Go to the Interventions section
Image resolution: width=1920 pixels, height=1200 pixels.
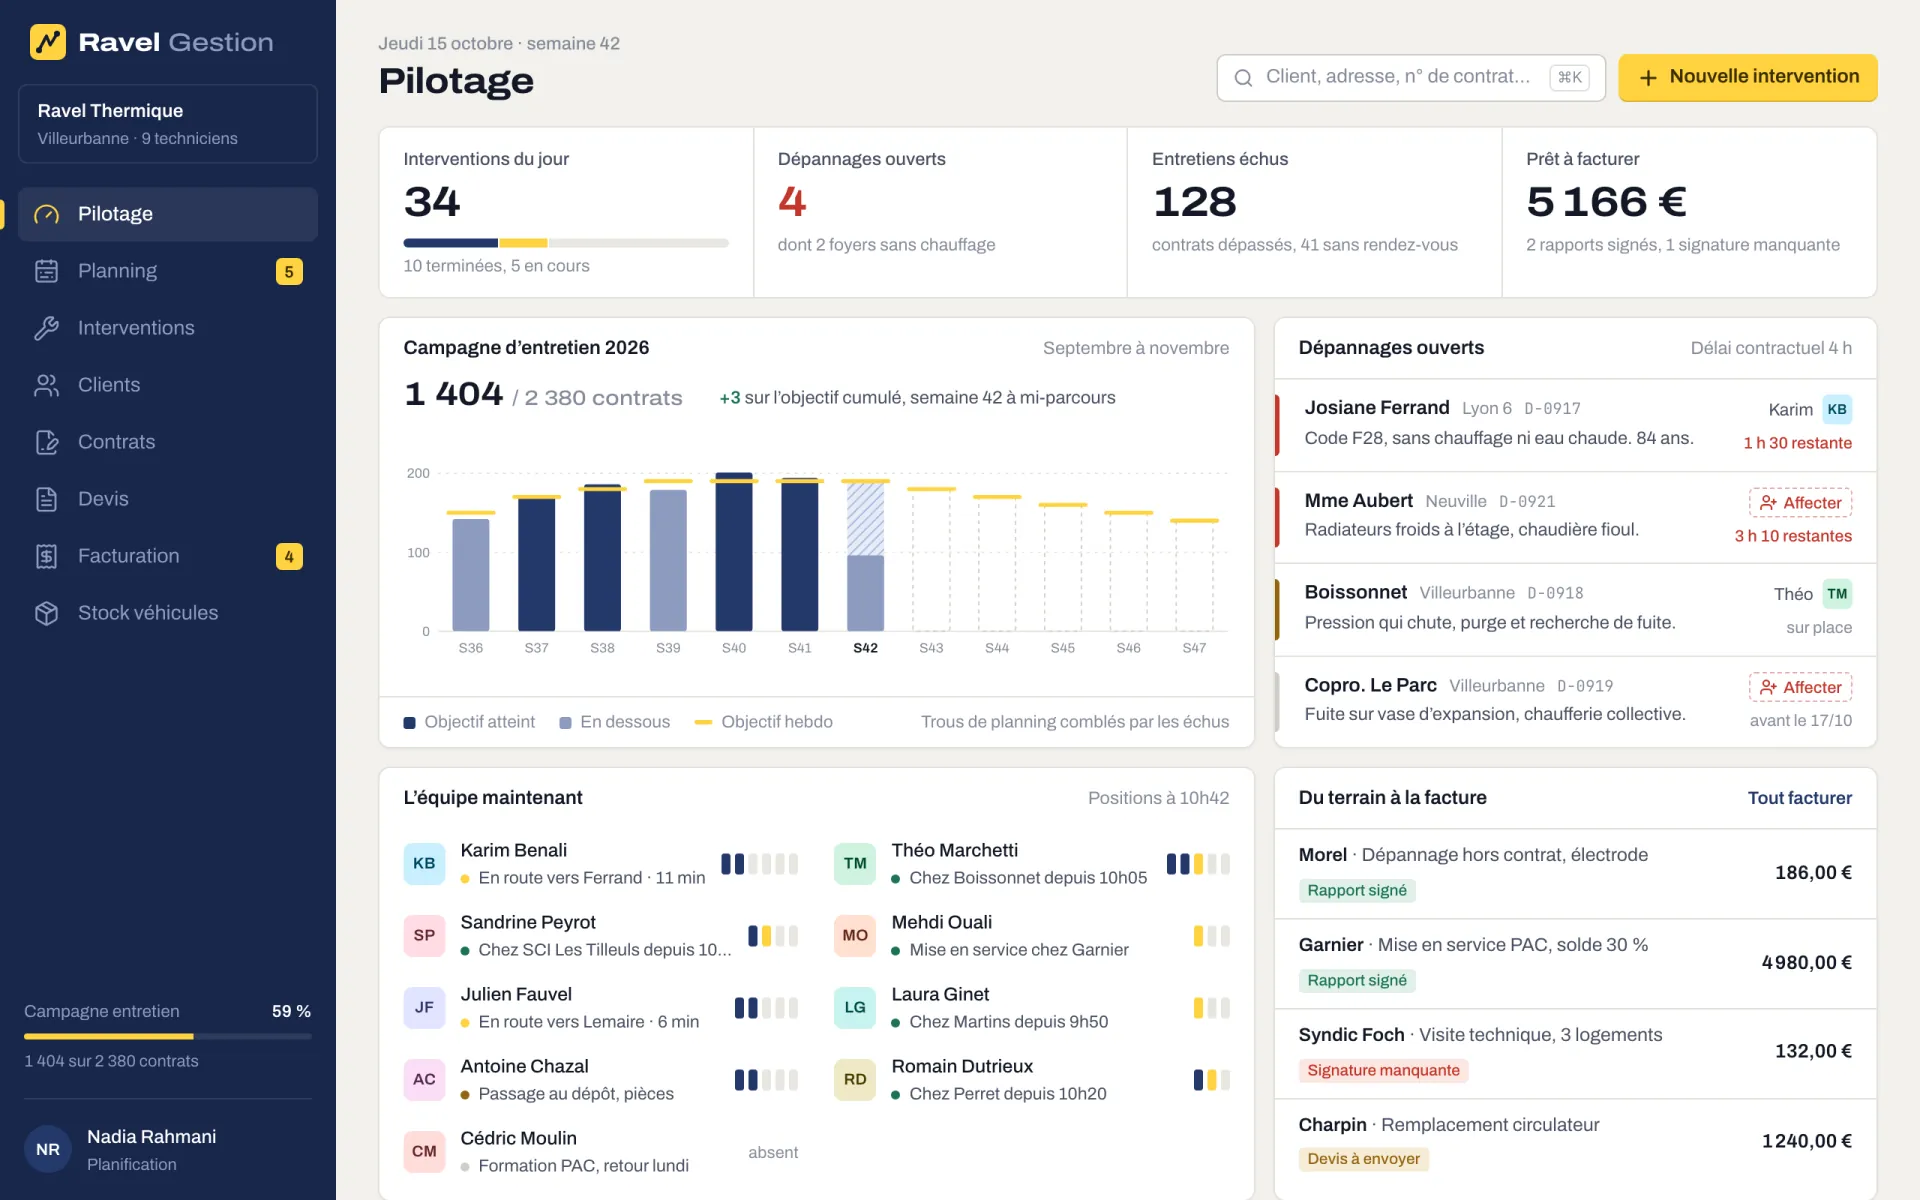click(x=168, y=328)
